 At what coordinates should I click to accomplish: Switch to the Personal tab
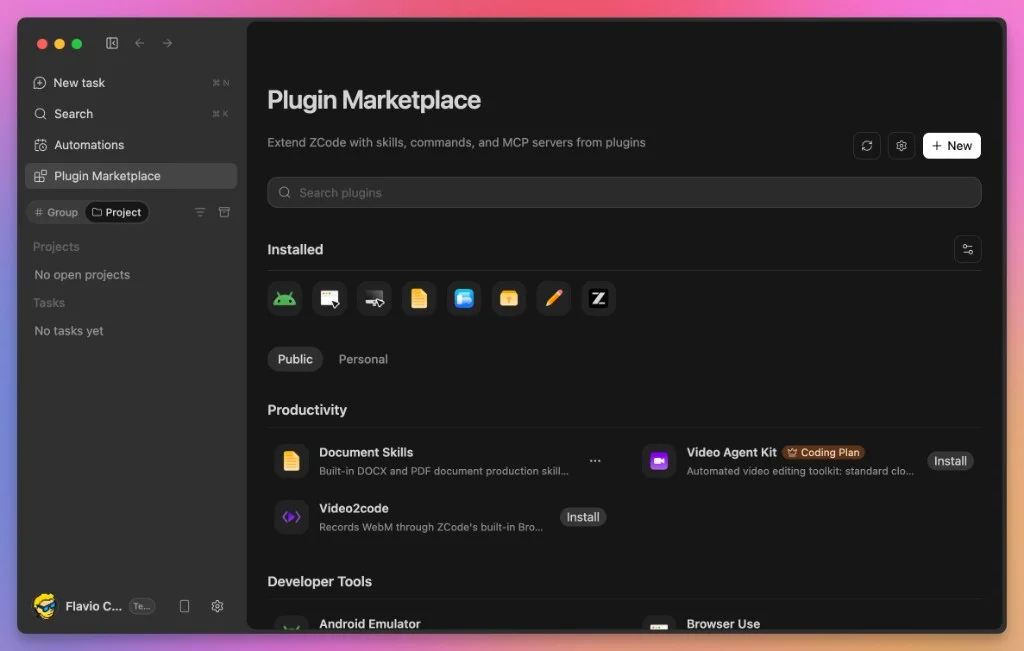(x=363, y=359)
